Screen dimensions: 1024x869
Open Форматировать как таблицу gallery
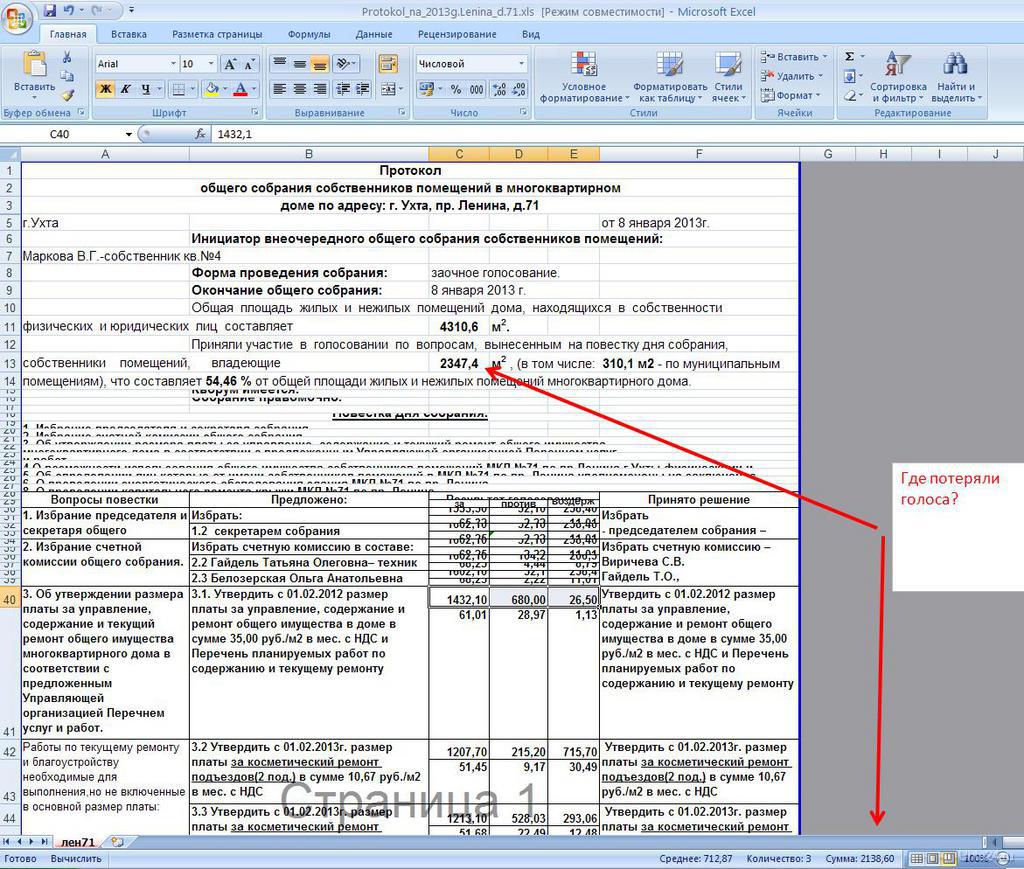tap(670, 77)
